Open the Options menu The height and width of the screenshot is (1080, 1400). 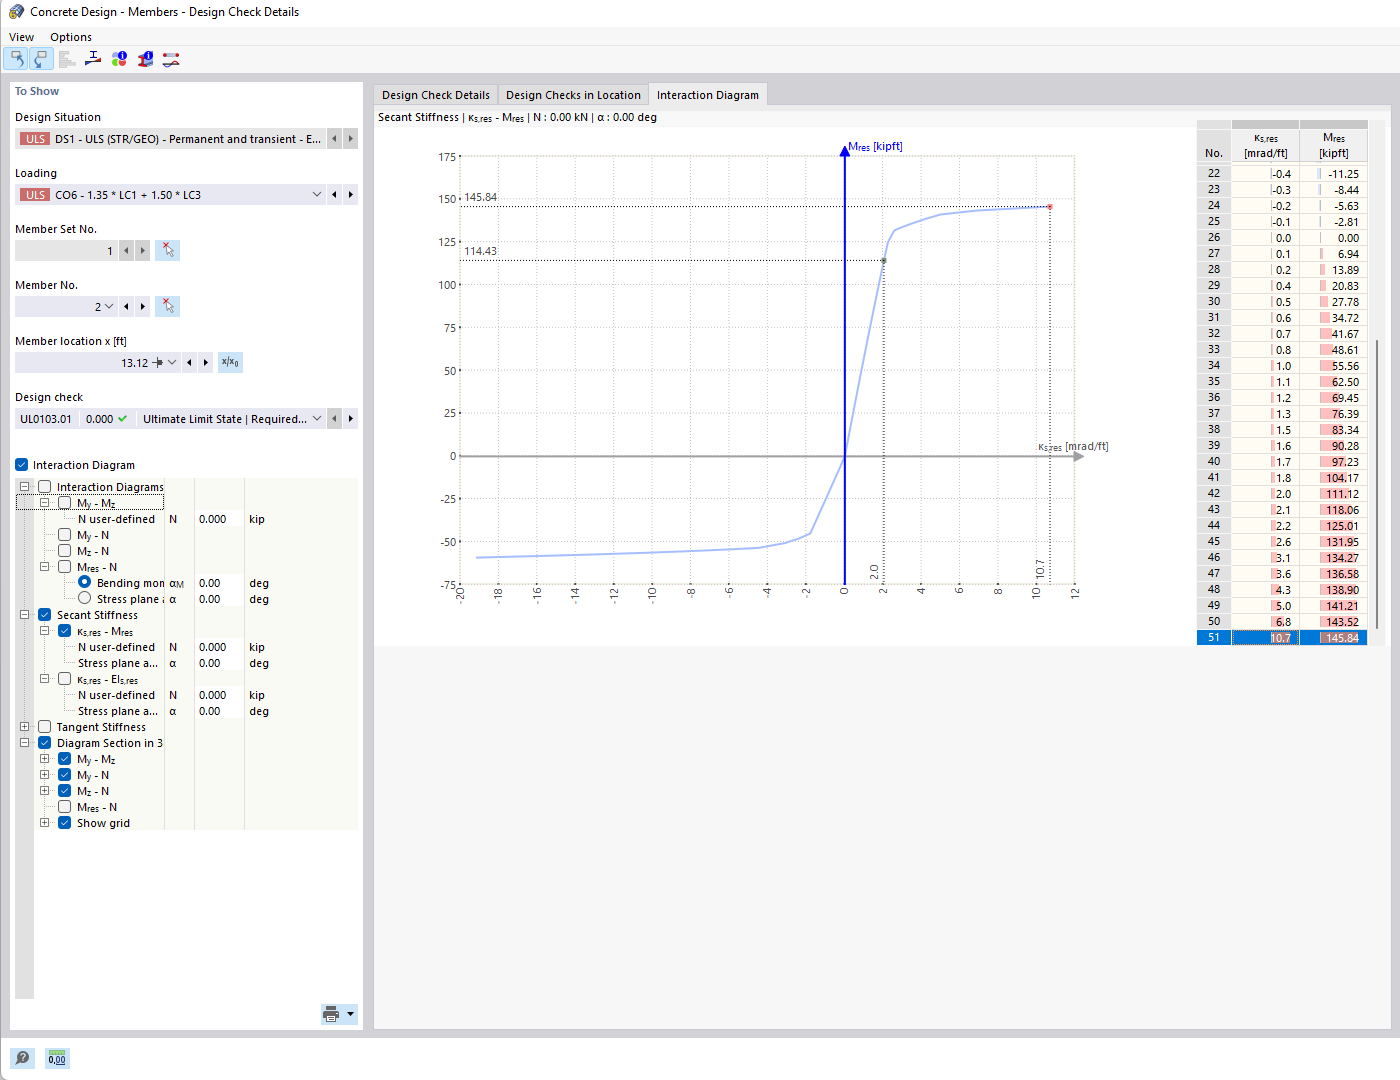[71, 37]
